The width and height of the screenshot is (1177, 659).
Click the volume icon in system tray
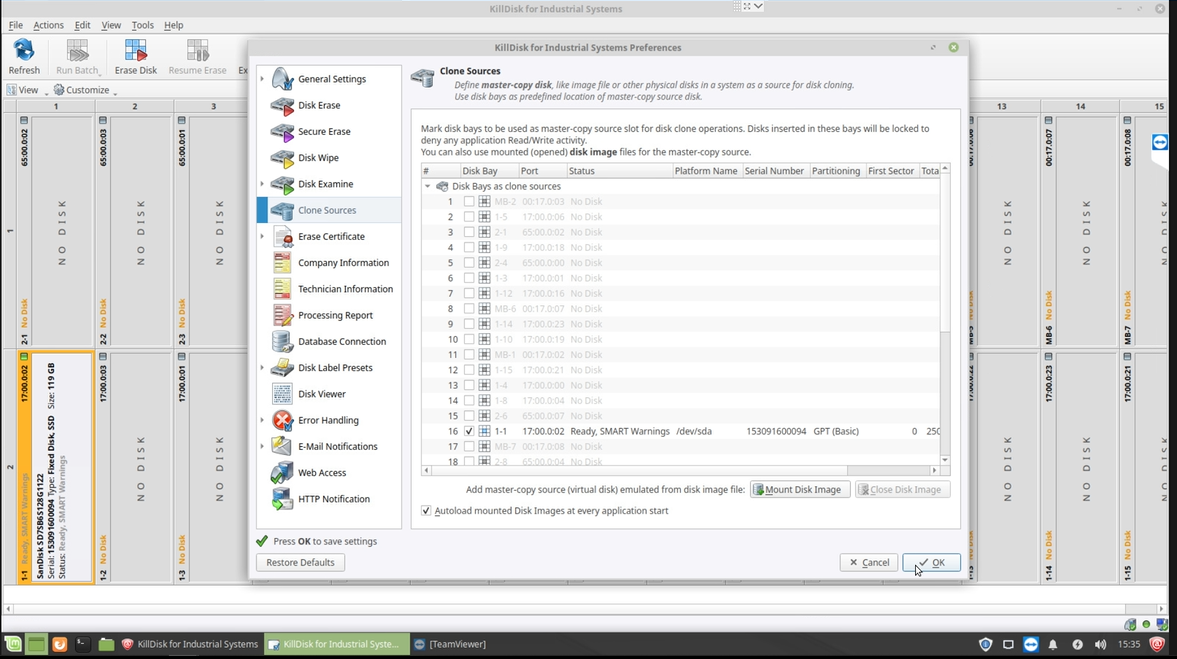pyautogui.click(x=1100, y=644)
